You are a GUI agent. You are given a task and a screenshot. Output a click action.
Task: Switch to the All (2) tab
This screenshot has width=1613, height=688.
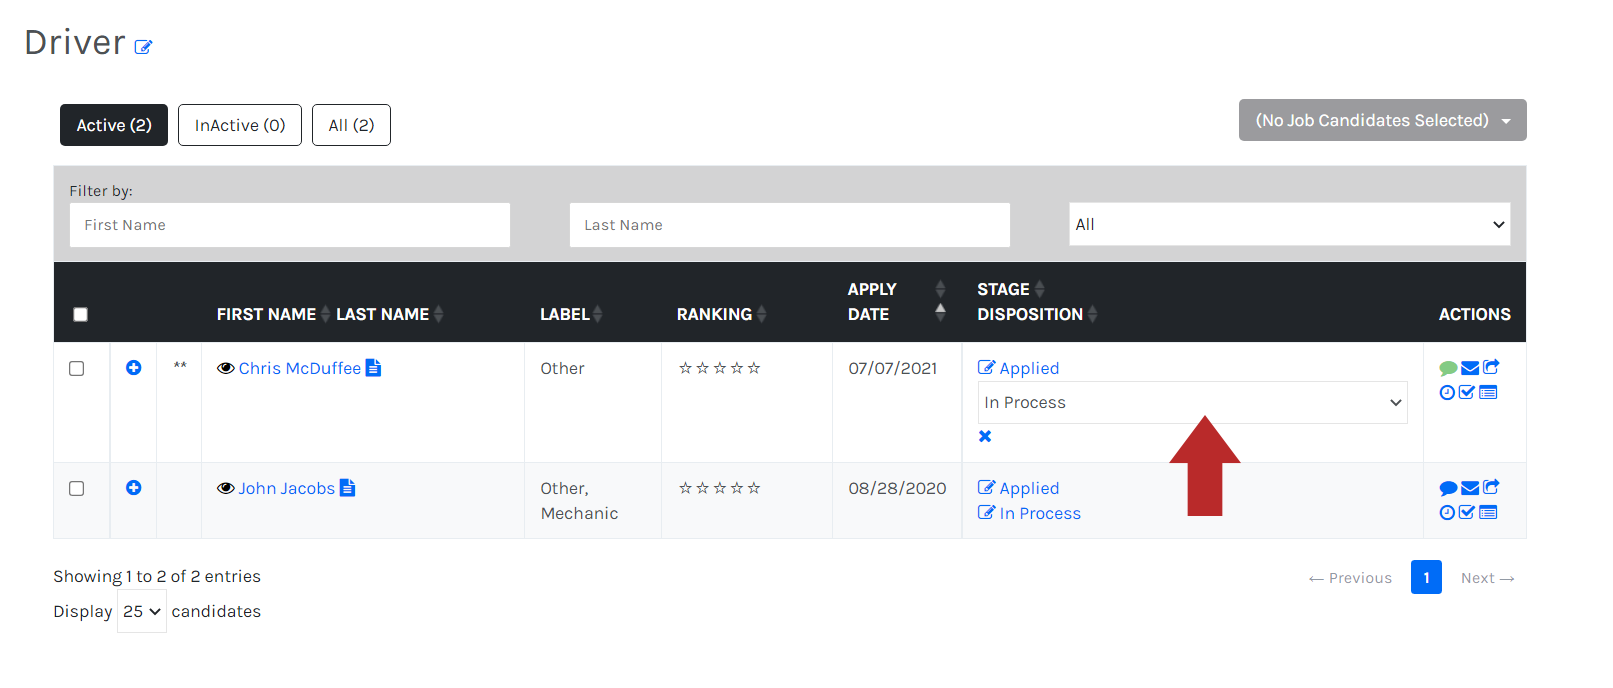click(x=351, y=125)
